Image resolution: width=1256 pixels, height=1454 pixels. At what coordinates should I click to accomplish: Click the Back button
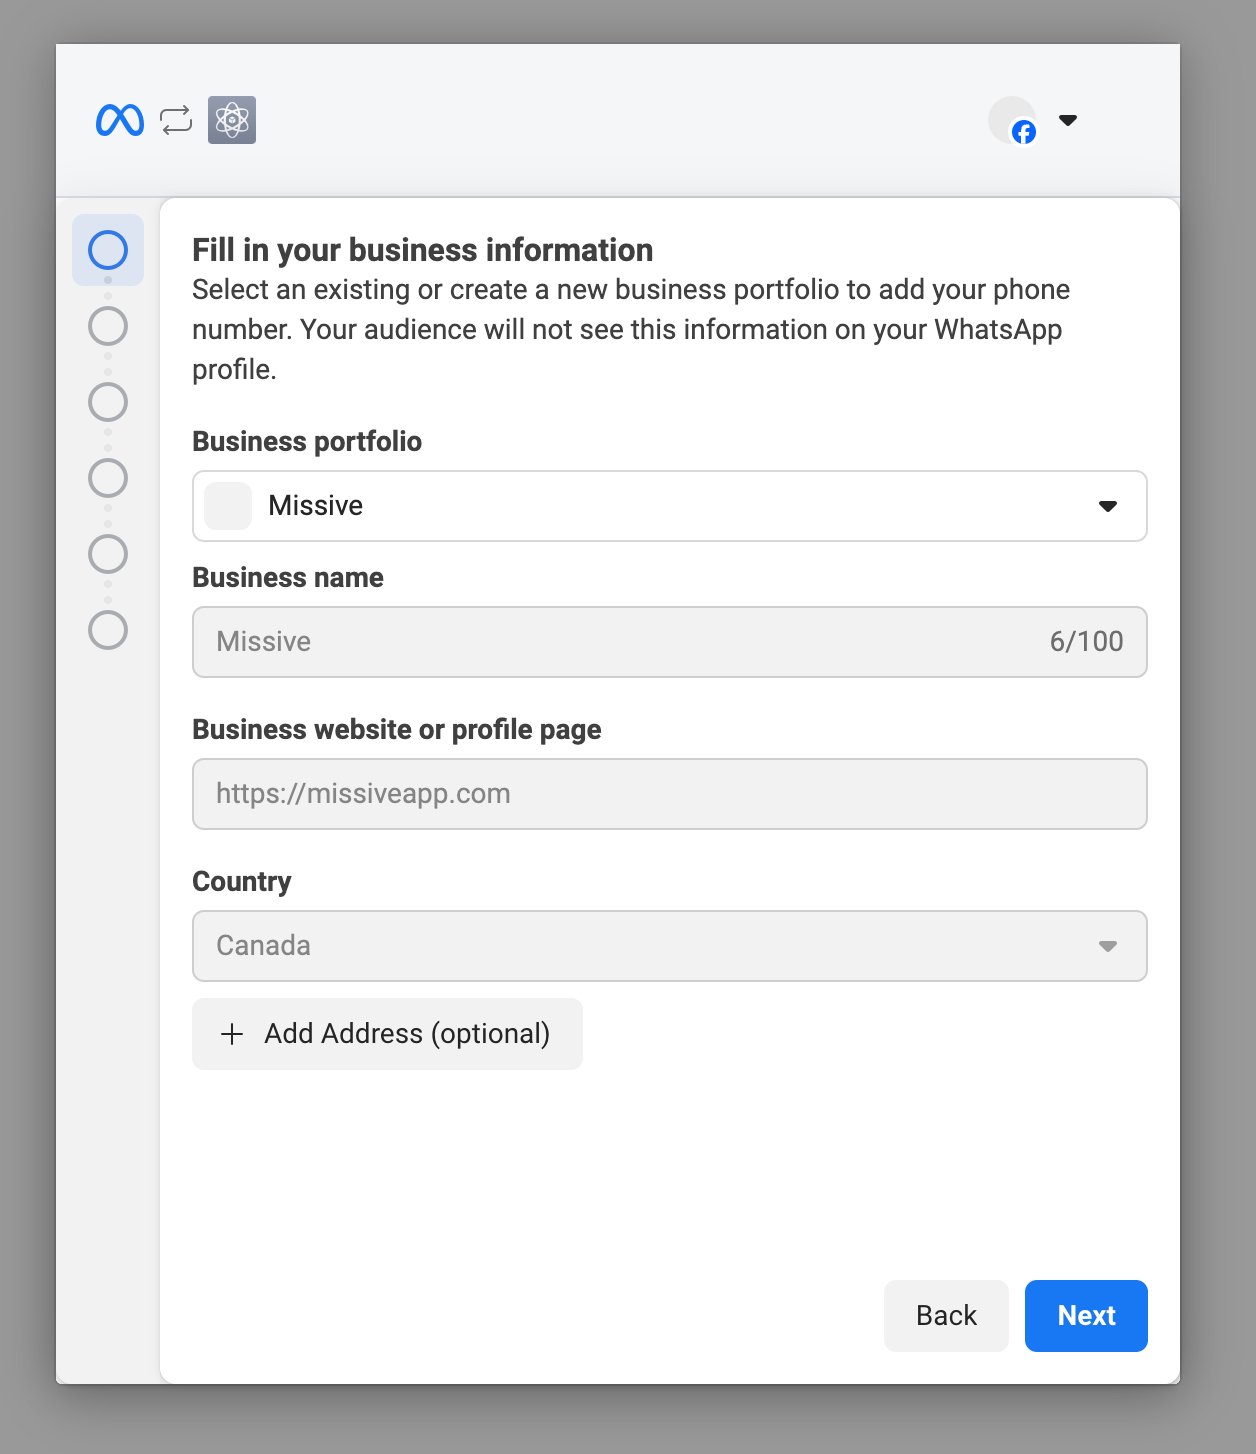pos(945,1315)
